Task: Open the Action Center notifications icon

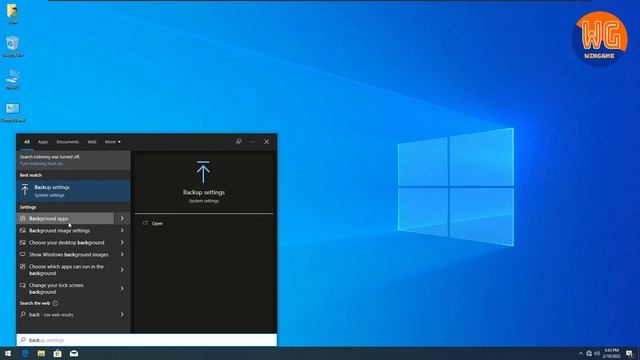Action: click(x=629, y=353)
